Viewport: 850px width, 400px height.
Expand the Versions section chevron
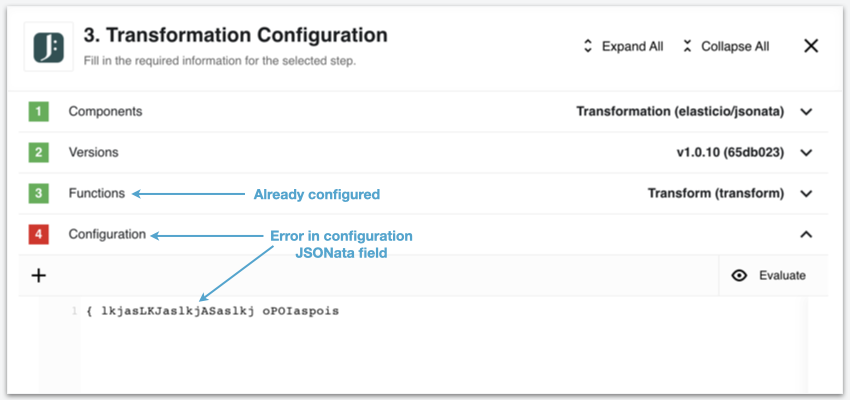(x=807, y=153)
